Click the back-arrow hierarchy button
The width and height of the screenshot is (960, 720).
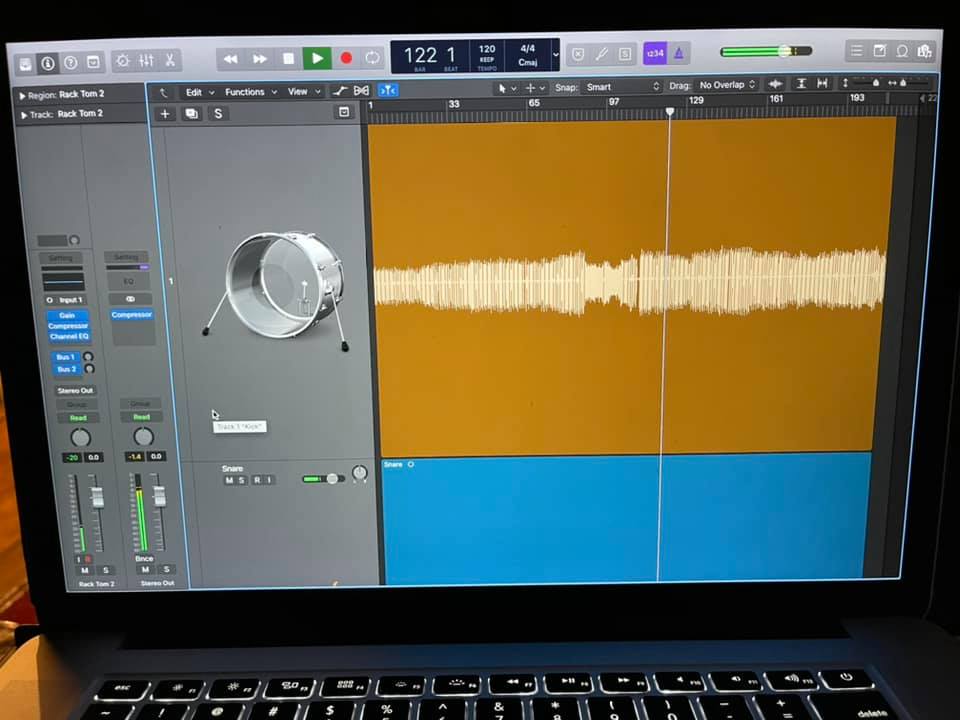click(163, 93)
